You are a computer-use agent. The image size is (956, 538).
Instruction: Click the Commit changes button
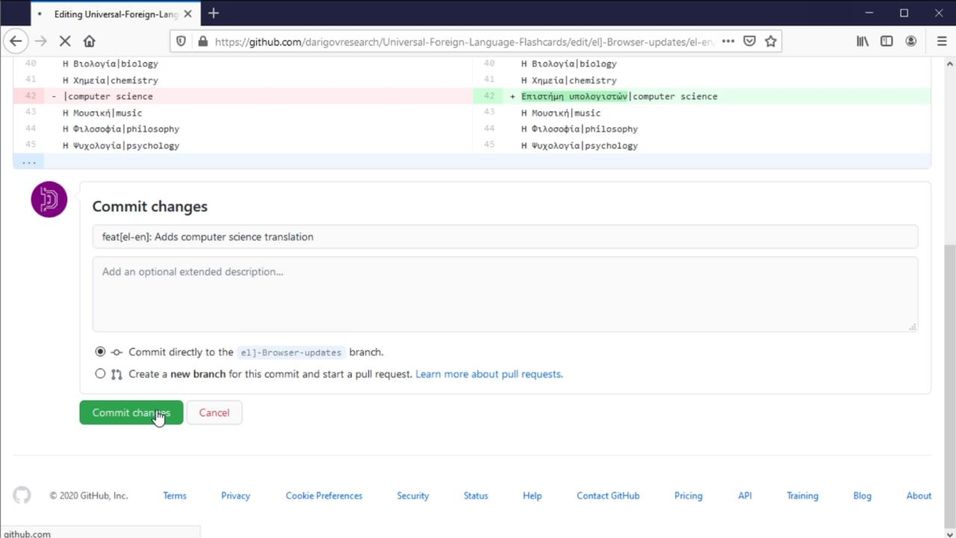pos(131,412)
